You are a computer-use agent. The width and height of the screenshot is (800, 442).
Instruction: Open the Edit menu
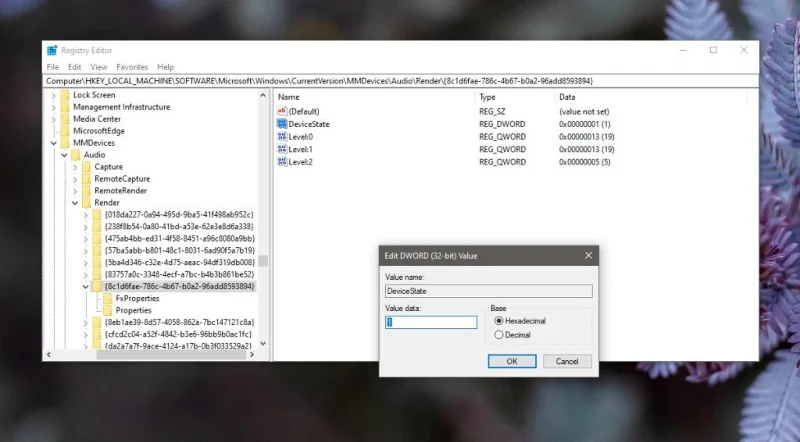(x=74, y=67)
